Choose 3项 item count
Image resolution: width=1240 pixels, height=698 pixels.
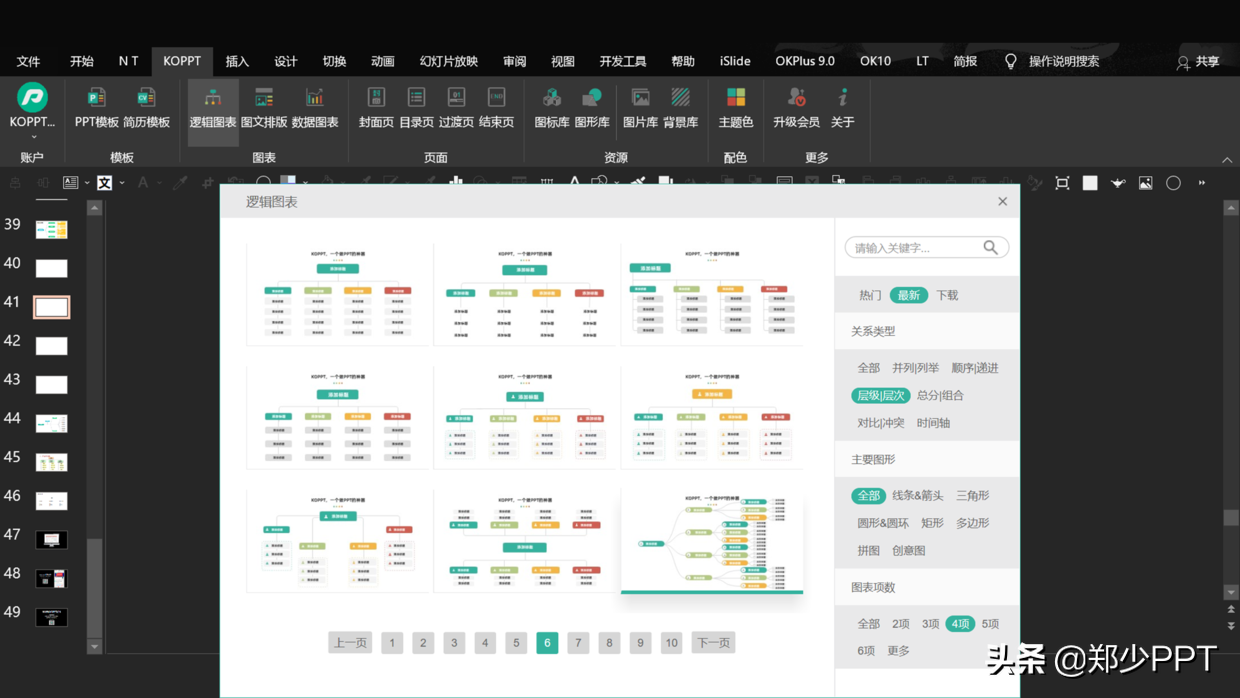click(x=930, y=624)
